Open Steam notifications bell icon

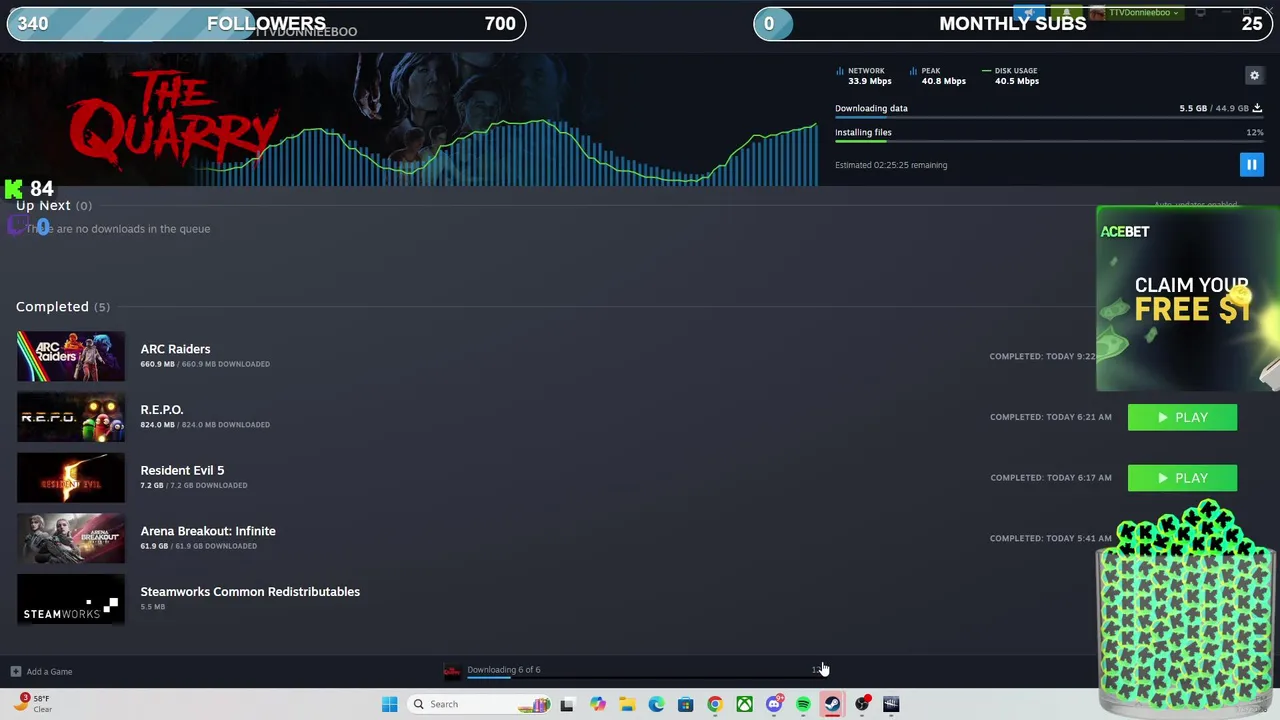pyautogui.click(x=1067, y=13)
